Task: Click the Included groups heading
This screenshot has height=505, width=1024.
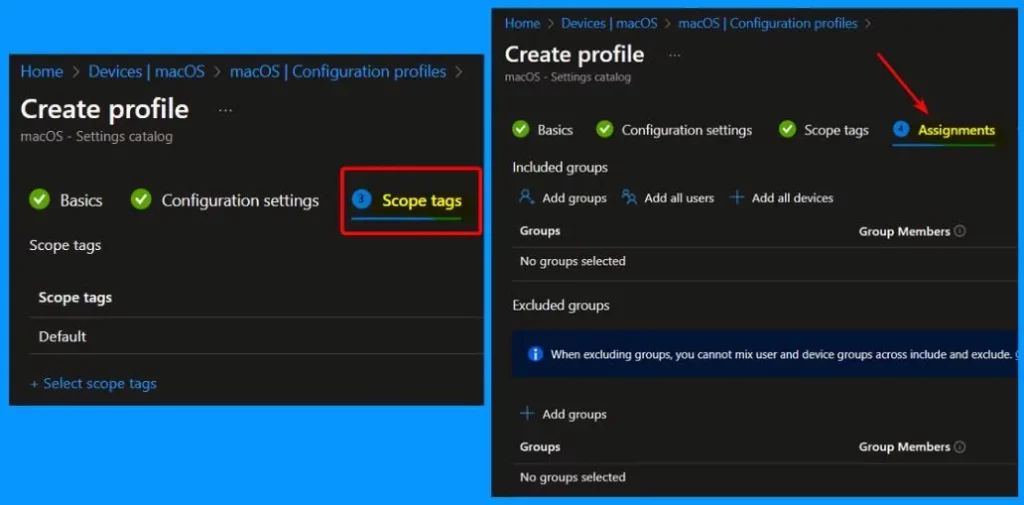Action: click(x=560, y=167)
